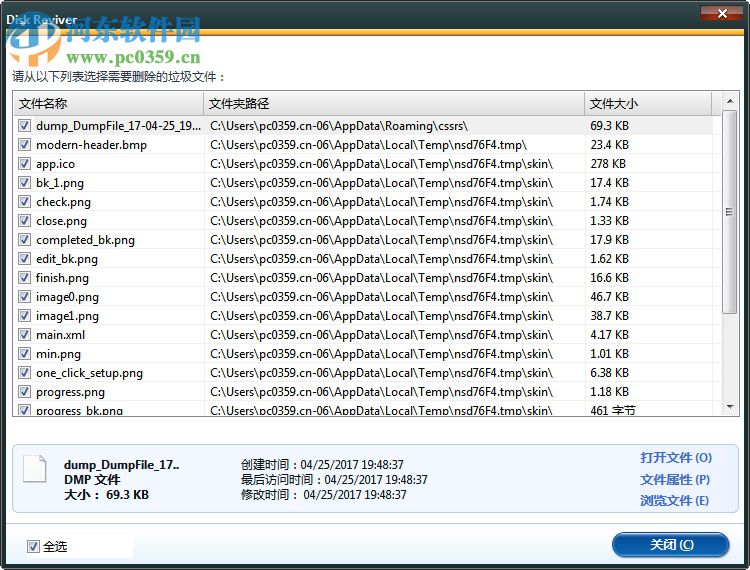Select file name image0.png
Image resolution: width=750 pixels, height=570 pixels.
tap(67, 296)
